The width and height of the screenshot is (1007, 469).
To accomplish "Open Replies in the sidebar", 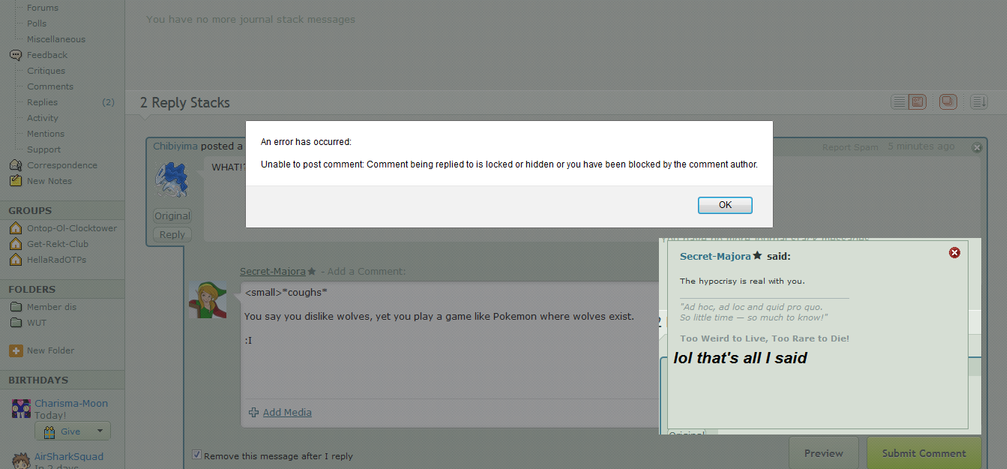I will tap(42, 102).
